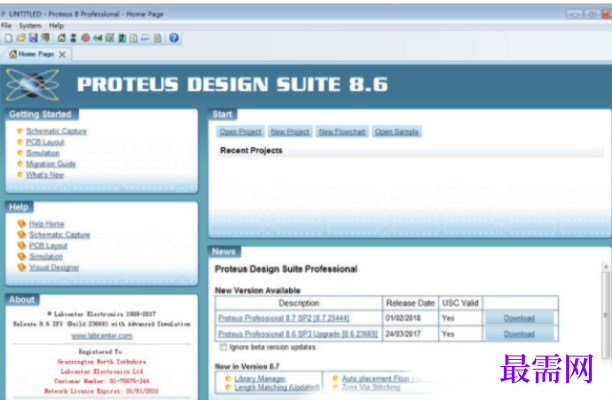Open Proteus Professional 8.7 SP2 link
Image resolution: width=612 pixels, height=400 pixels.
(x=283, y=318)
